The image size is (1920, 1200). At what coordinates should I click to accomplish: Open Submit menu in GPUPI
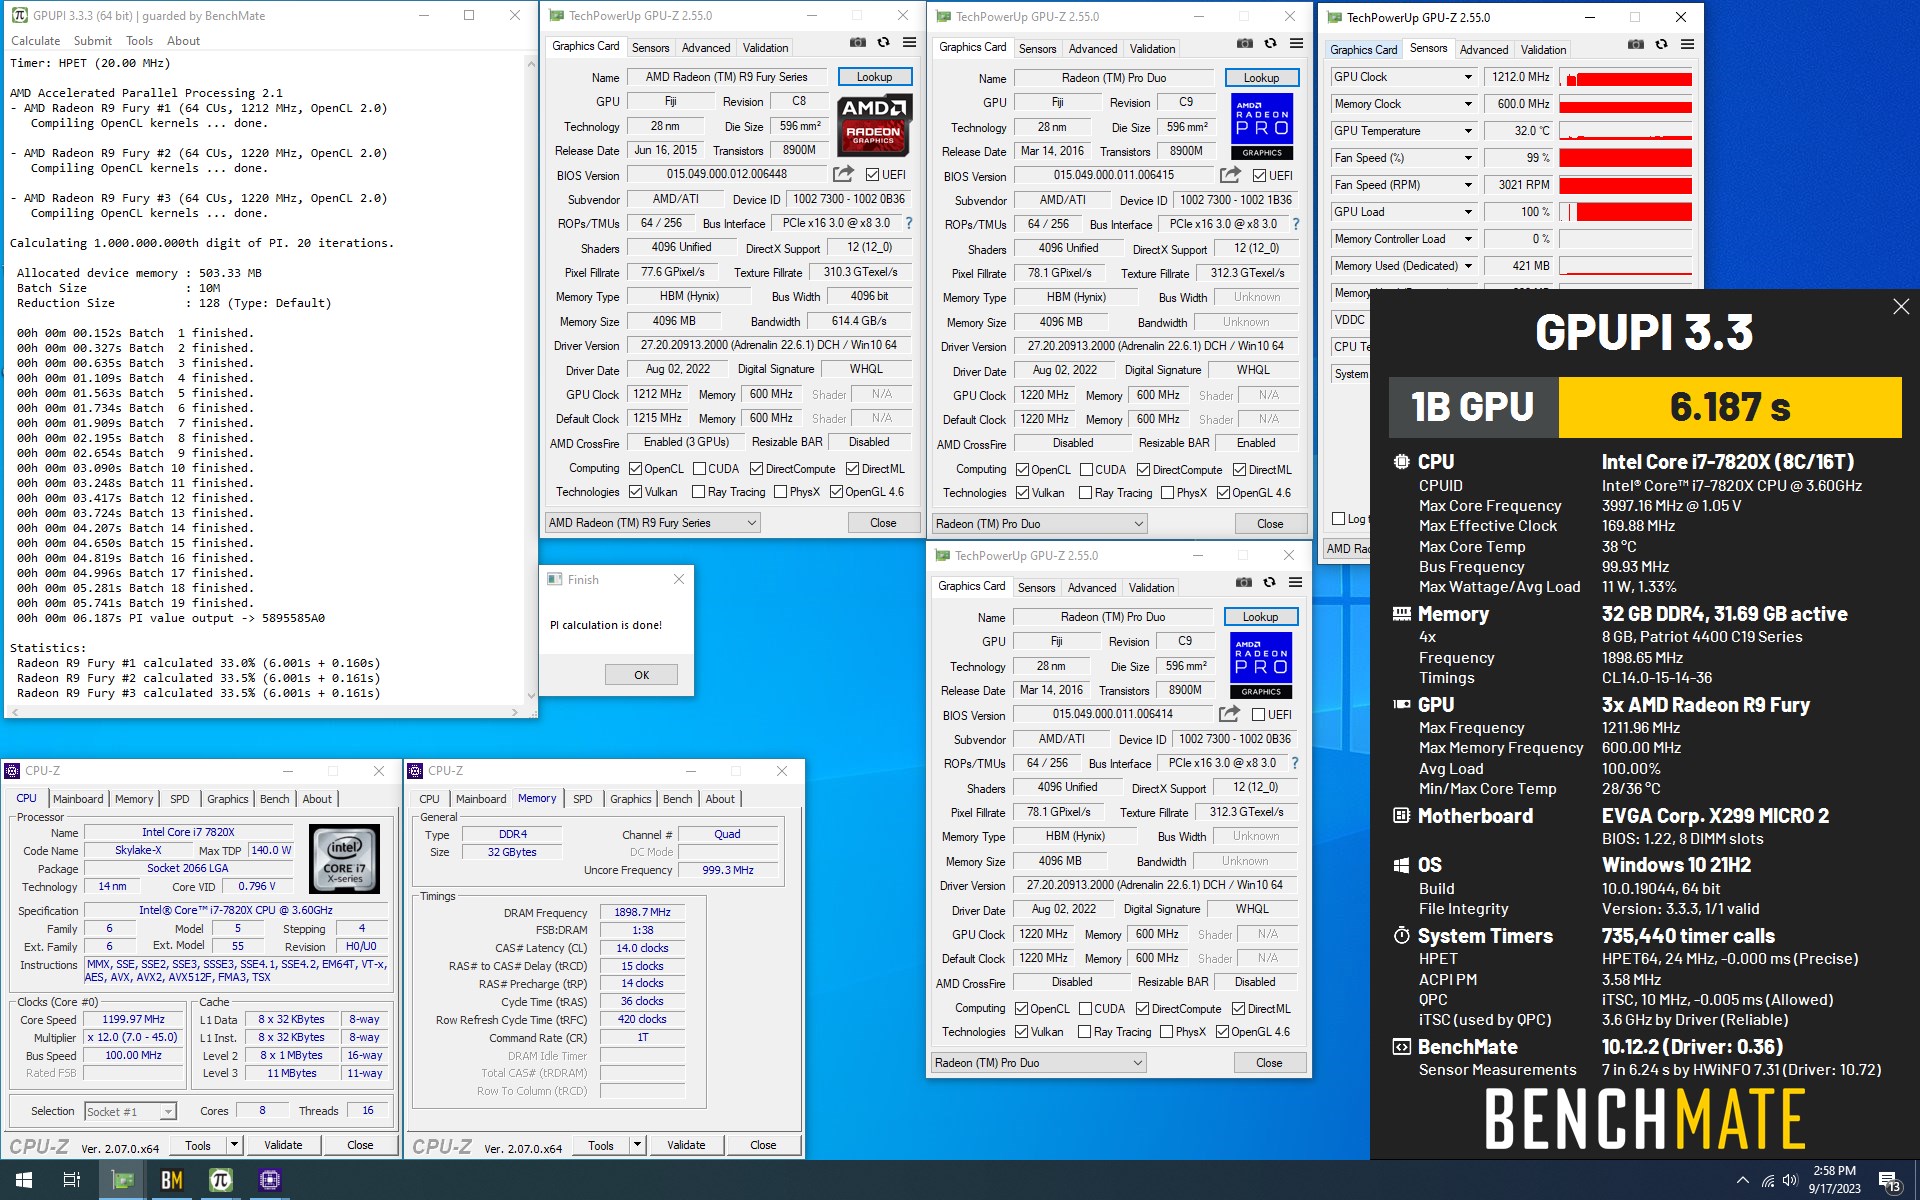click(x=92, y=41)
